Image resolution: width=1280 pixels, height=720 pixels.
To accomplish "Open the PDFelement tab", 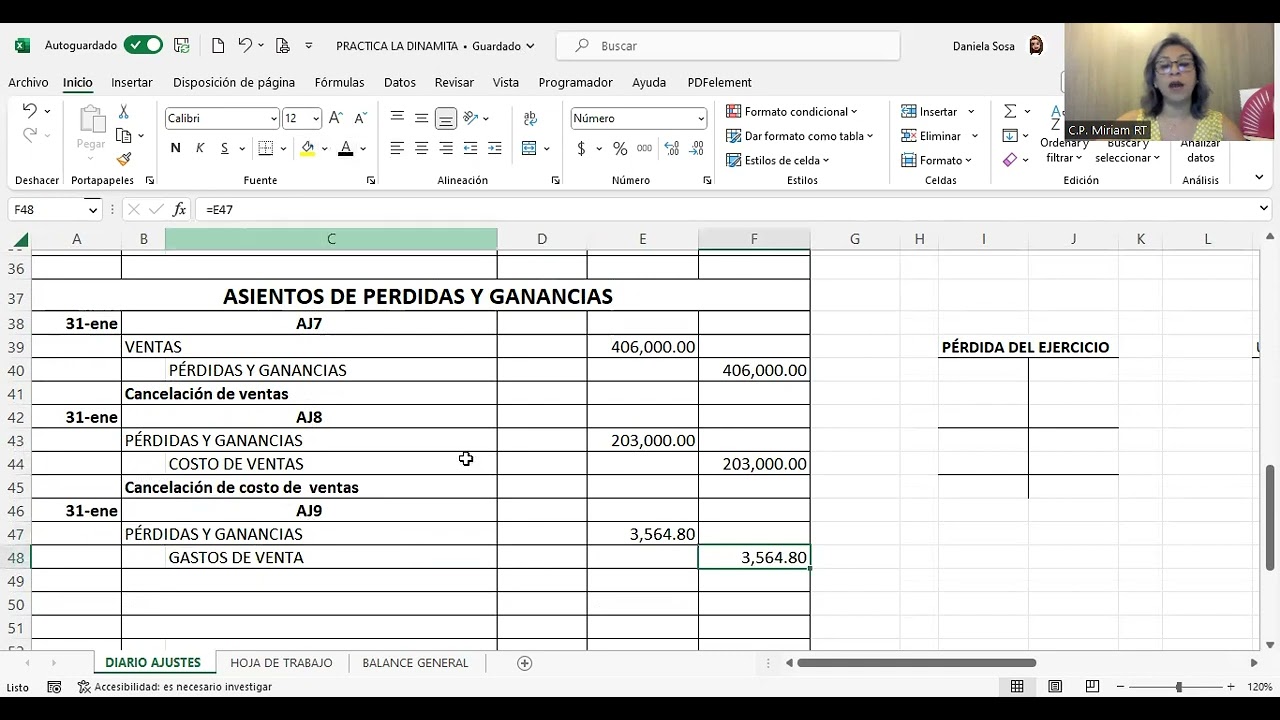I will click(719, 82).
